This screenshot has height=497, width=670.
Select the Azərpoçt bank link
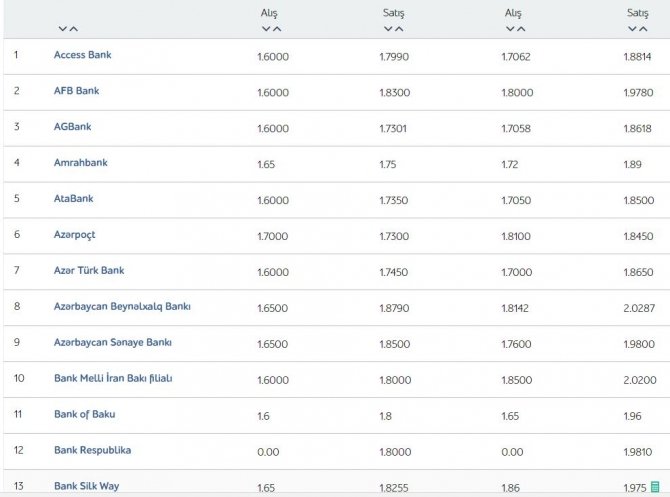click(x=74, y=235)
